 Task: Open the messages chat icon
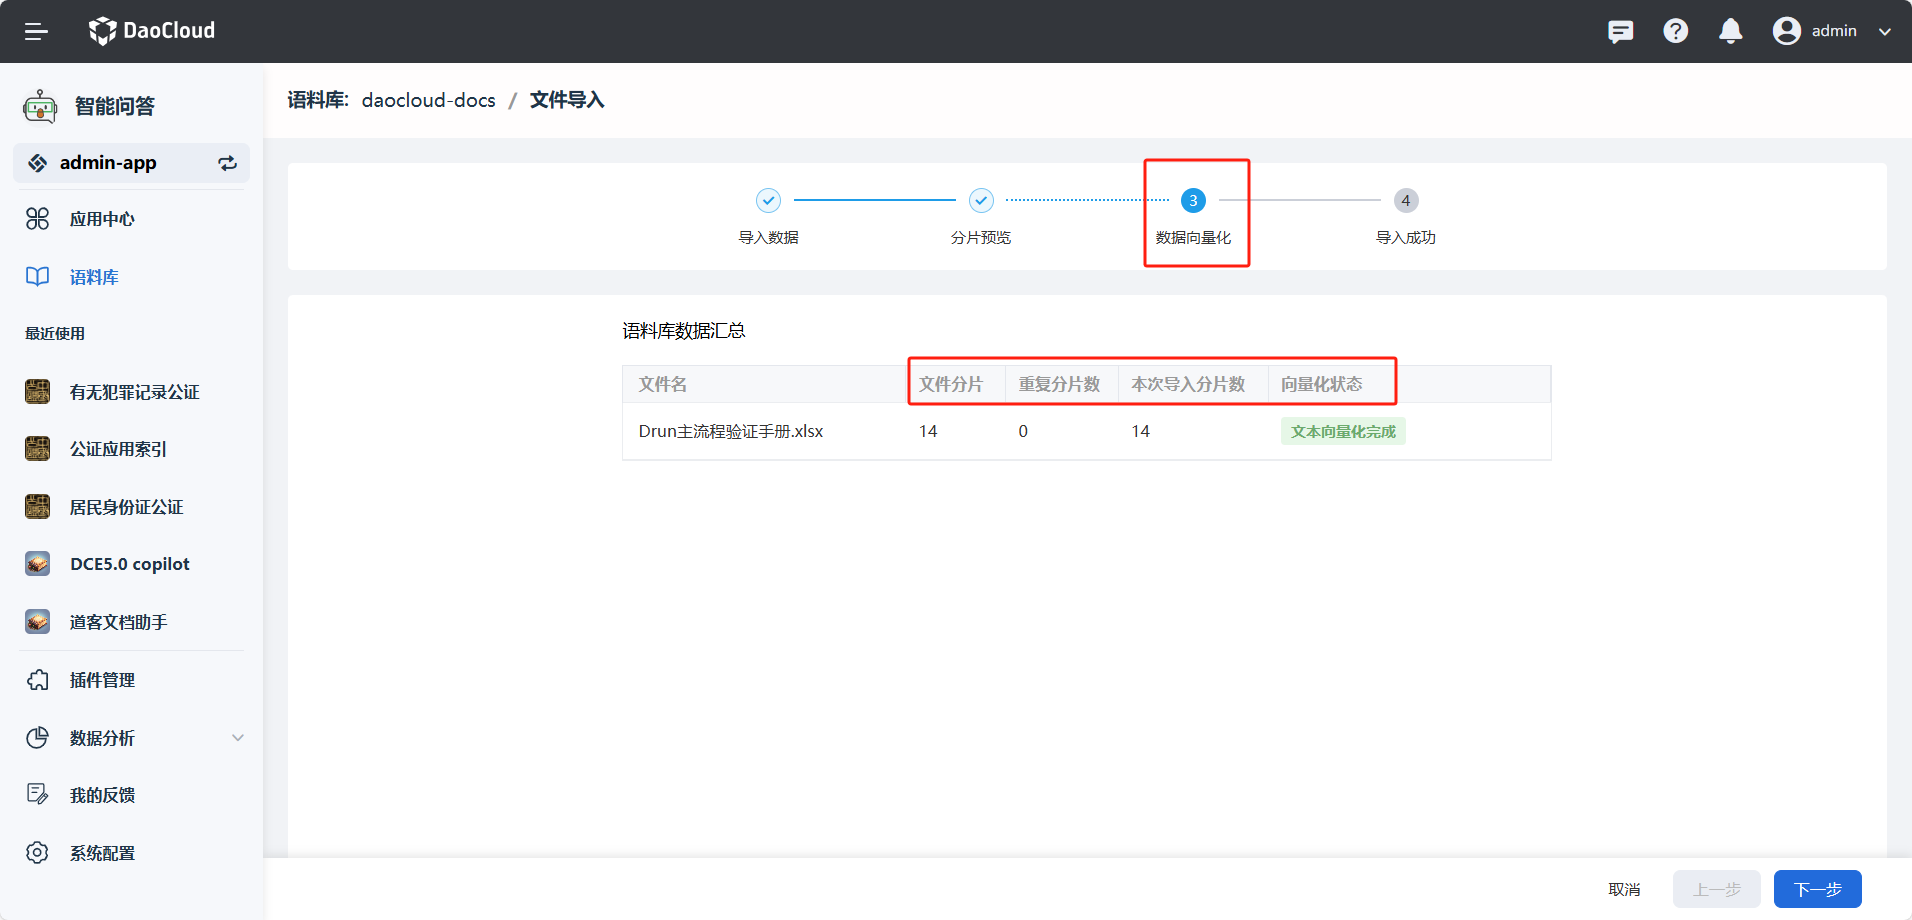click(x=1620, y=31)
